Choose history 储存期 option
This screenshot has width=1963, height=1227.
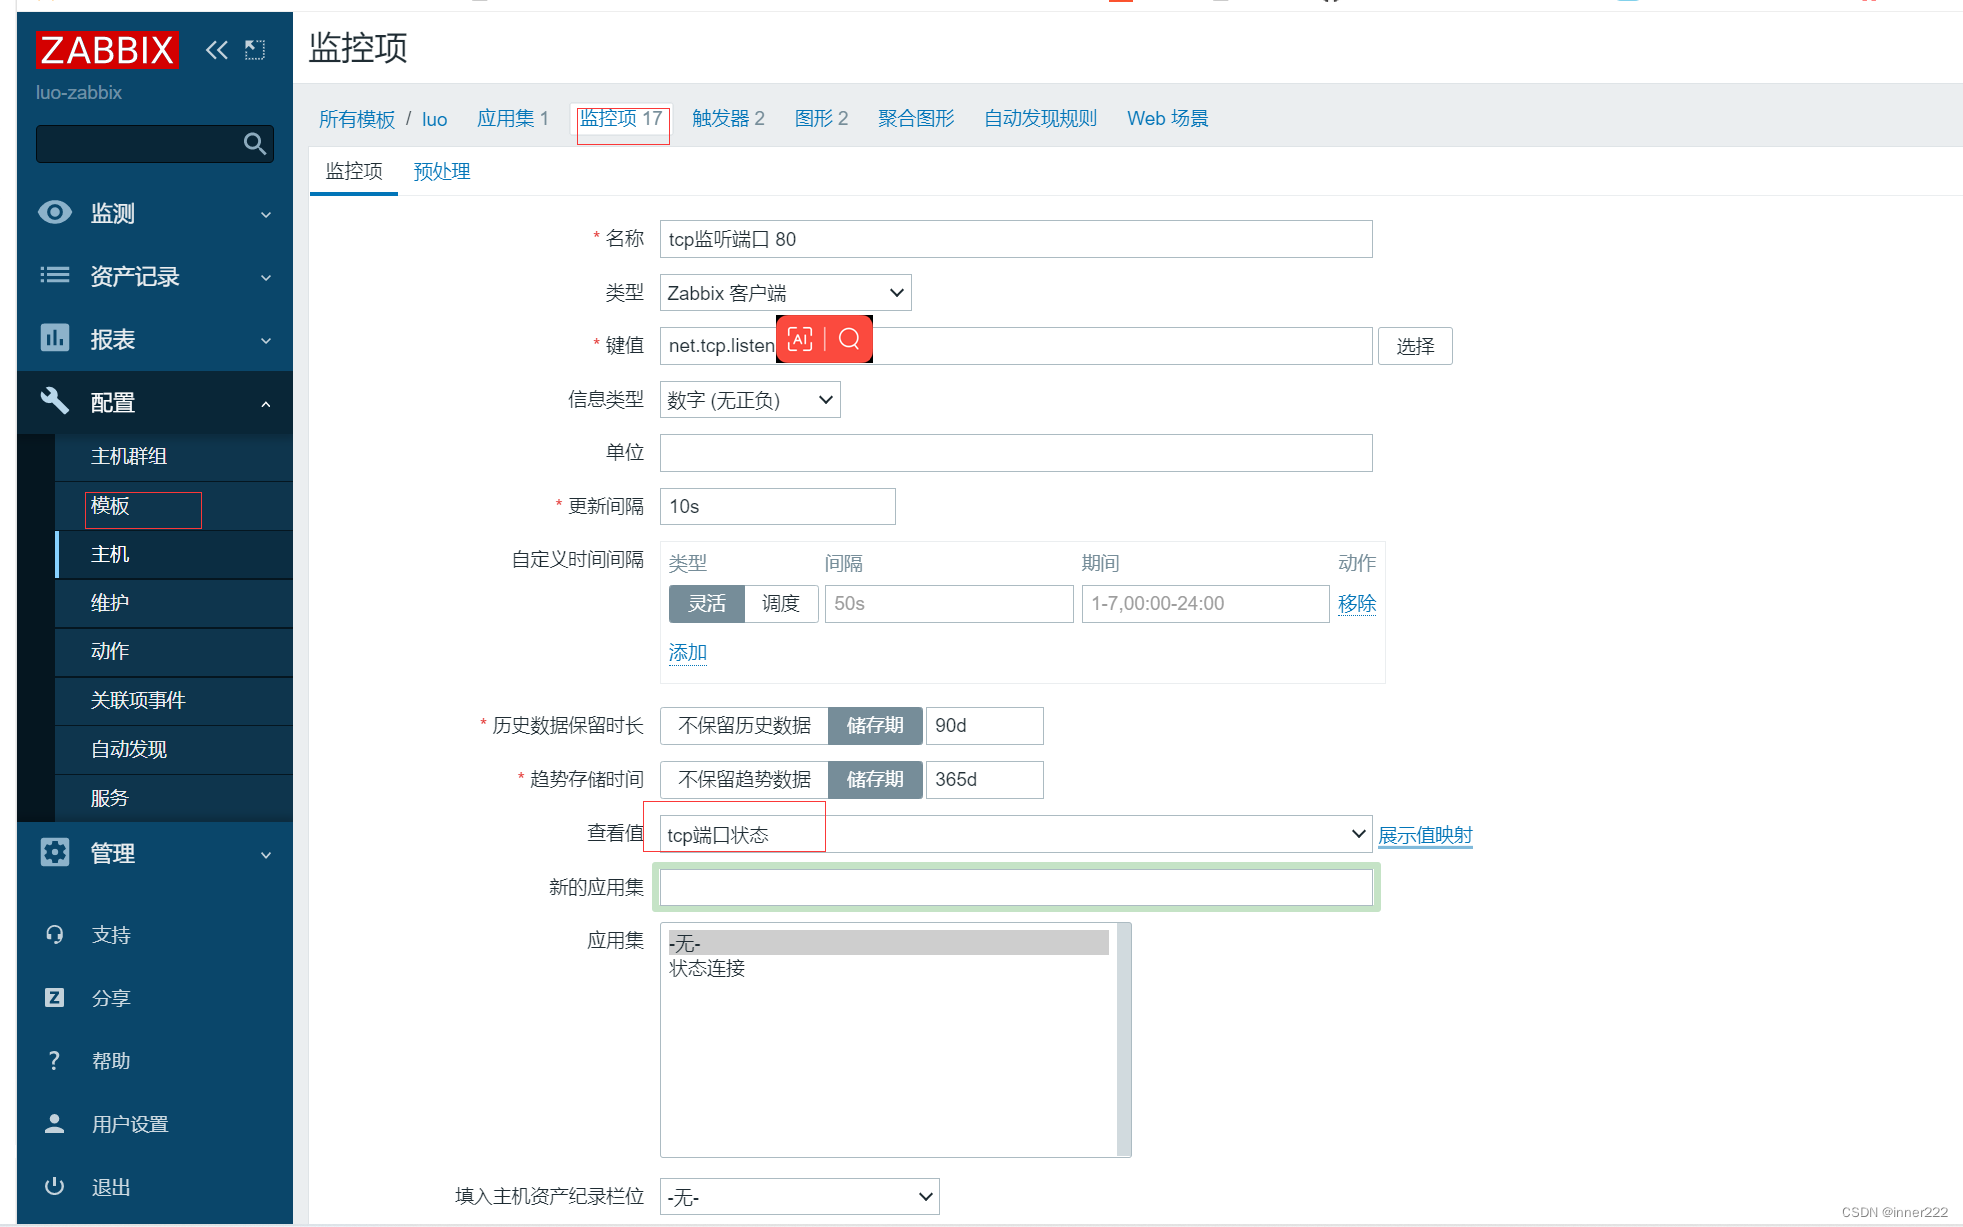click(875, 726)
